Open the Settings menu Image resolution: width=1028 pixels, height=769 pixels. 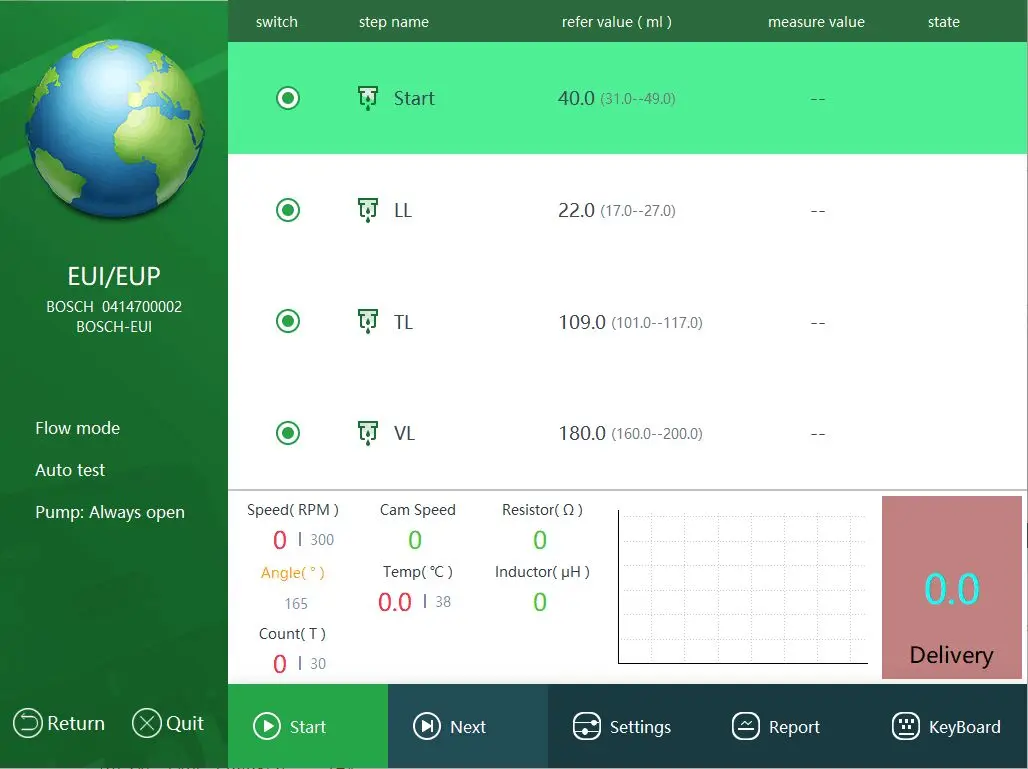(622, 727)
